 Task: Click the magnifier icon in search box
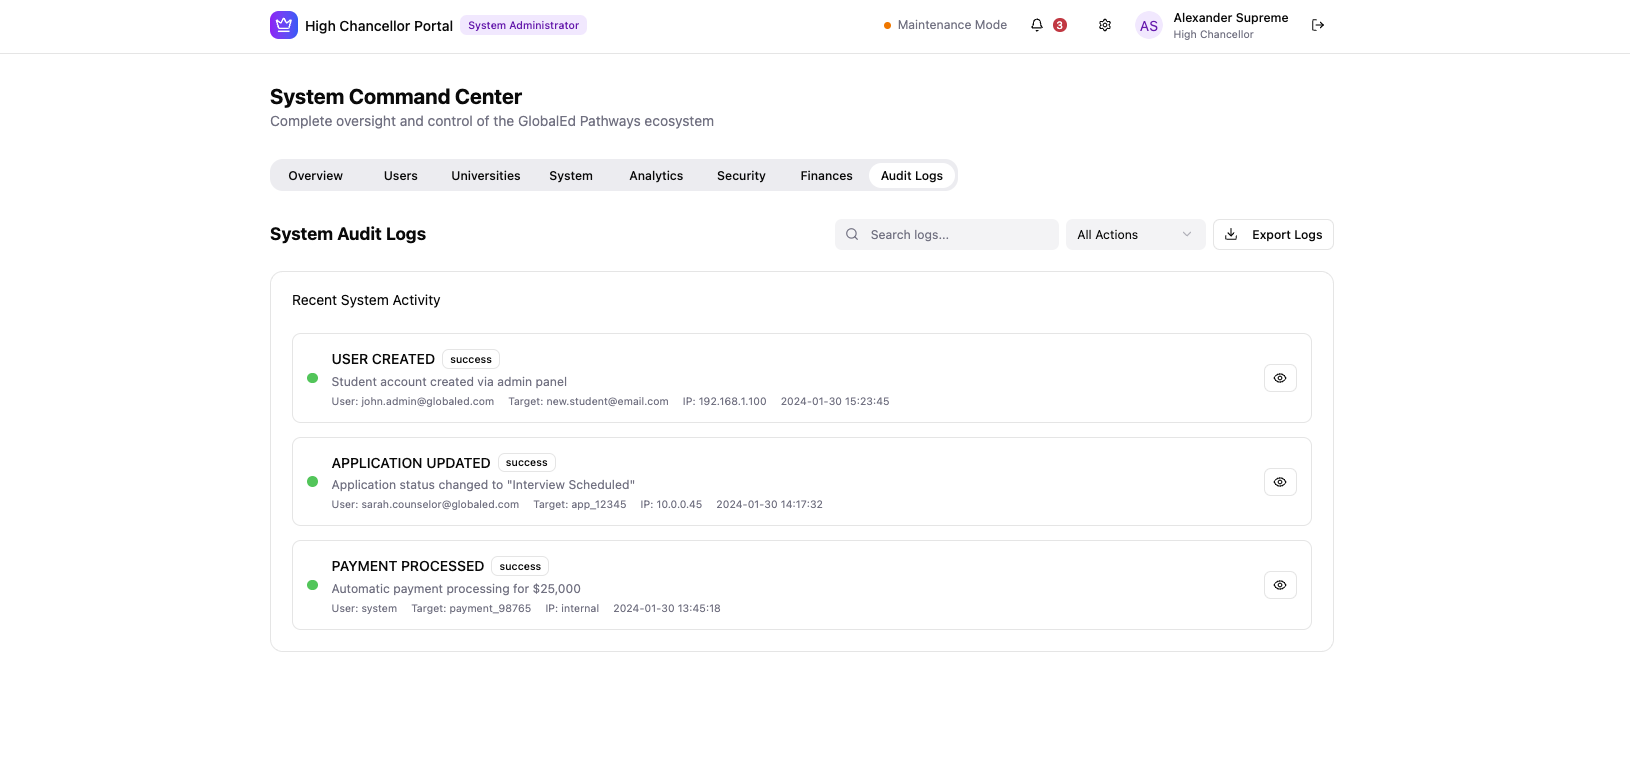(852, 235)
